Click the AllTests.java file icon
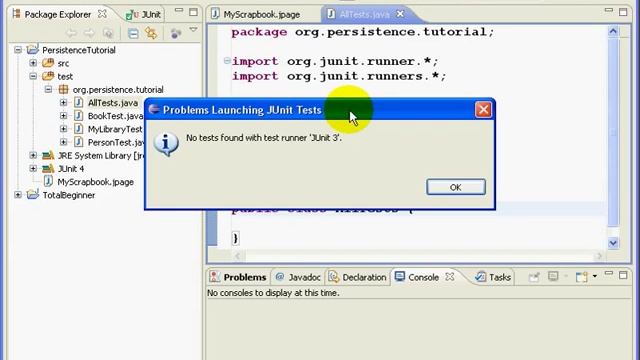640x360 pixels. (78, 102)
